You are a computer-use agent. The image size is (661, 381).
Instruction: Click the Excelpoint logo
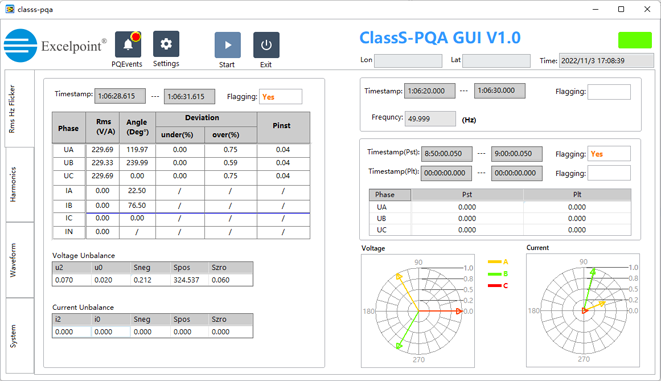click(x=55, y=46)
